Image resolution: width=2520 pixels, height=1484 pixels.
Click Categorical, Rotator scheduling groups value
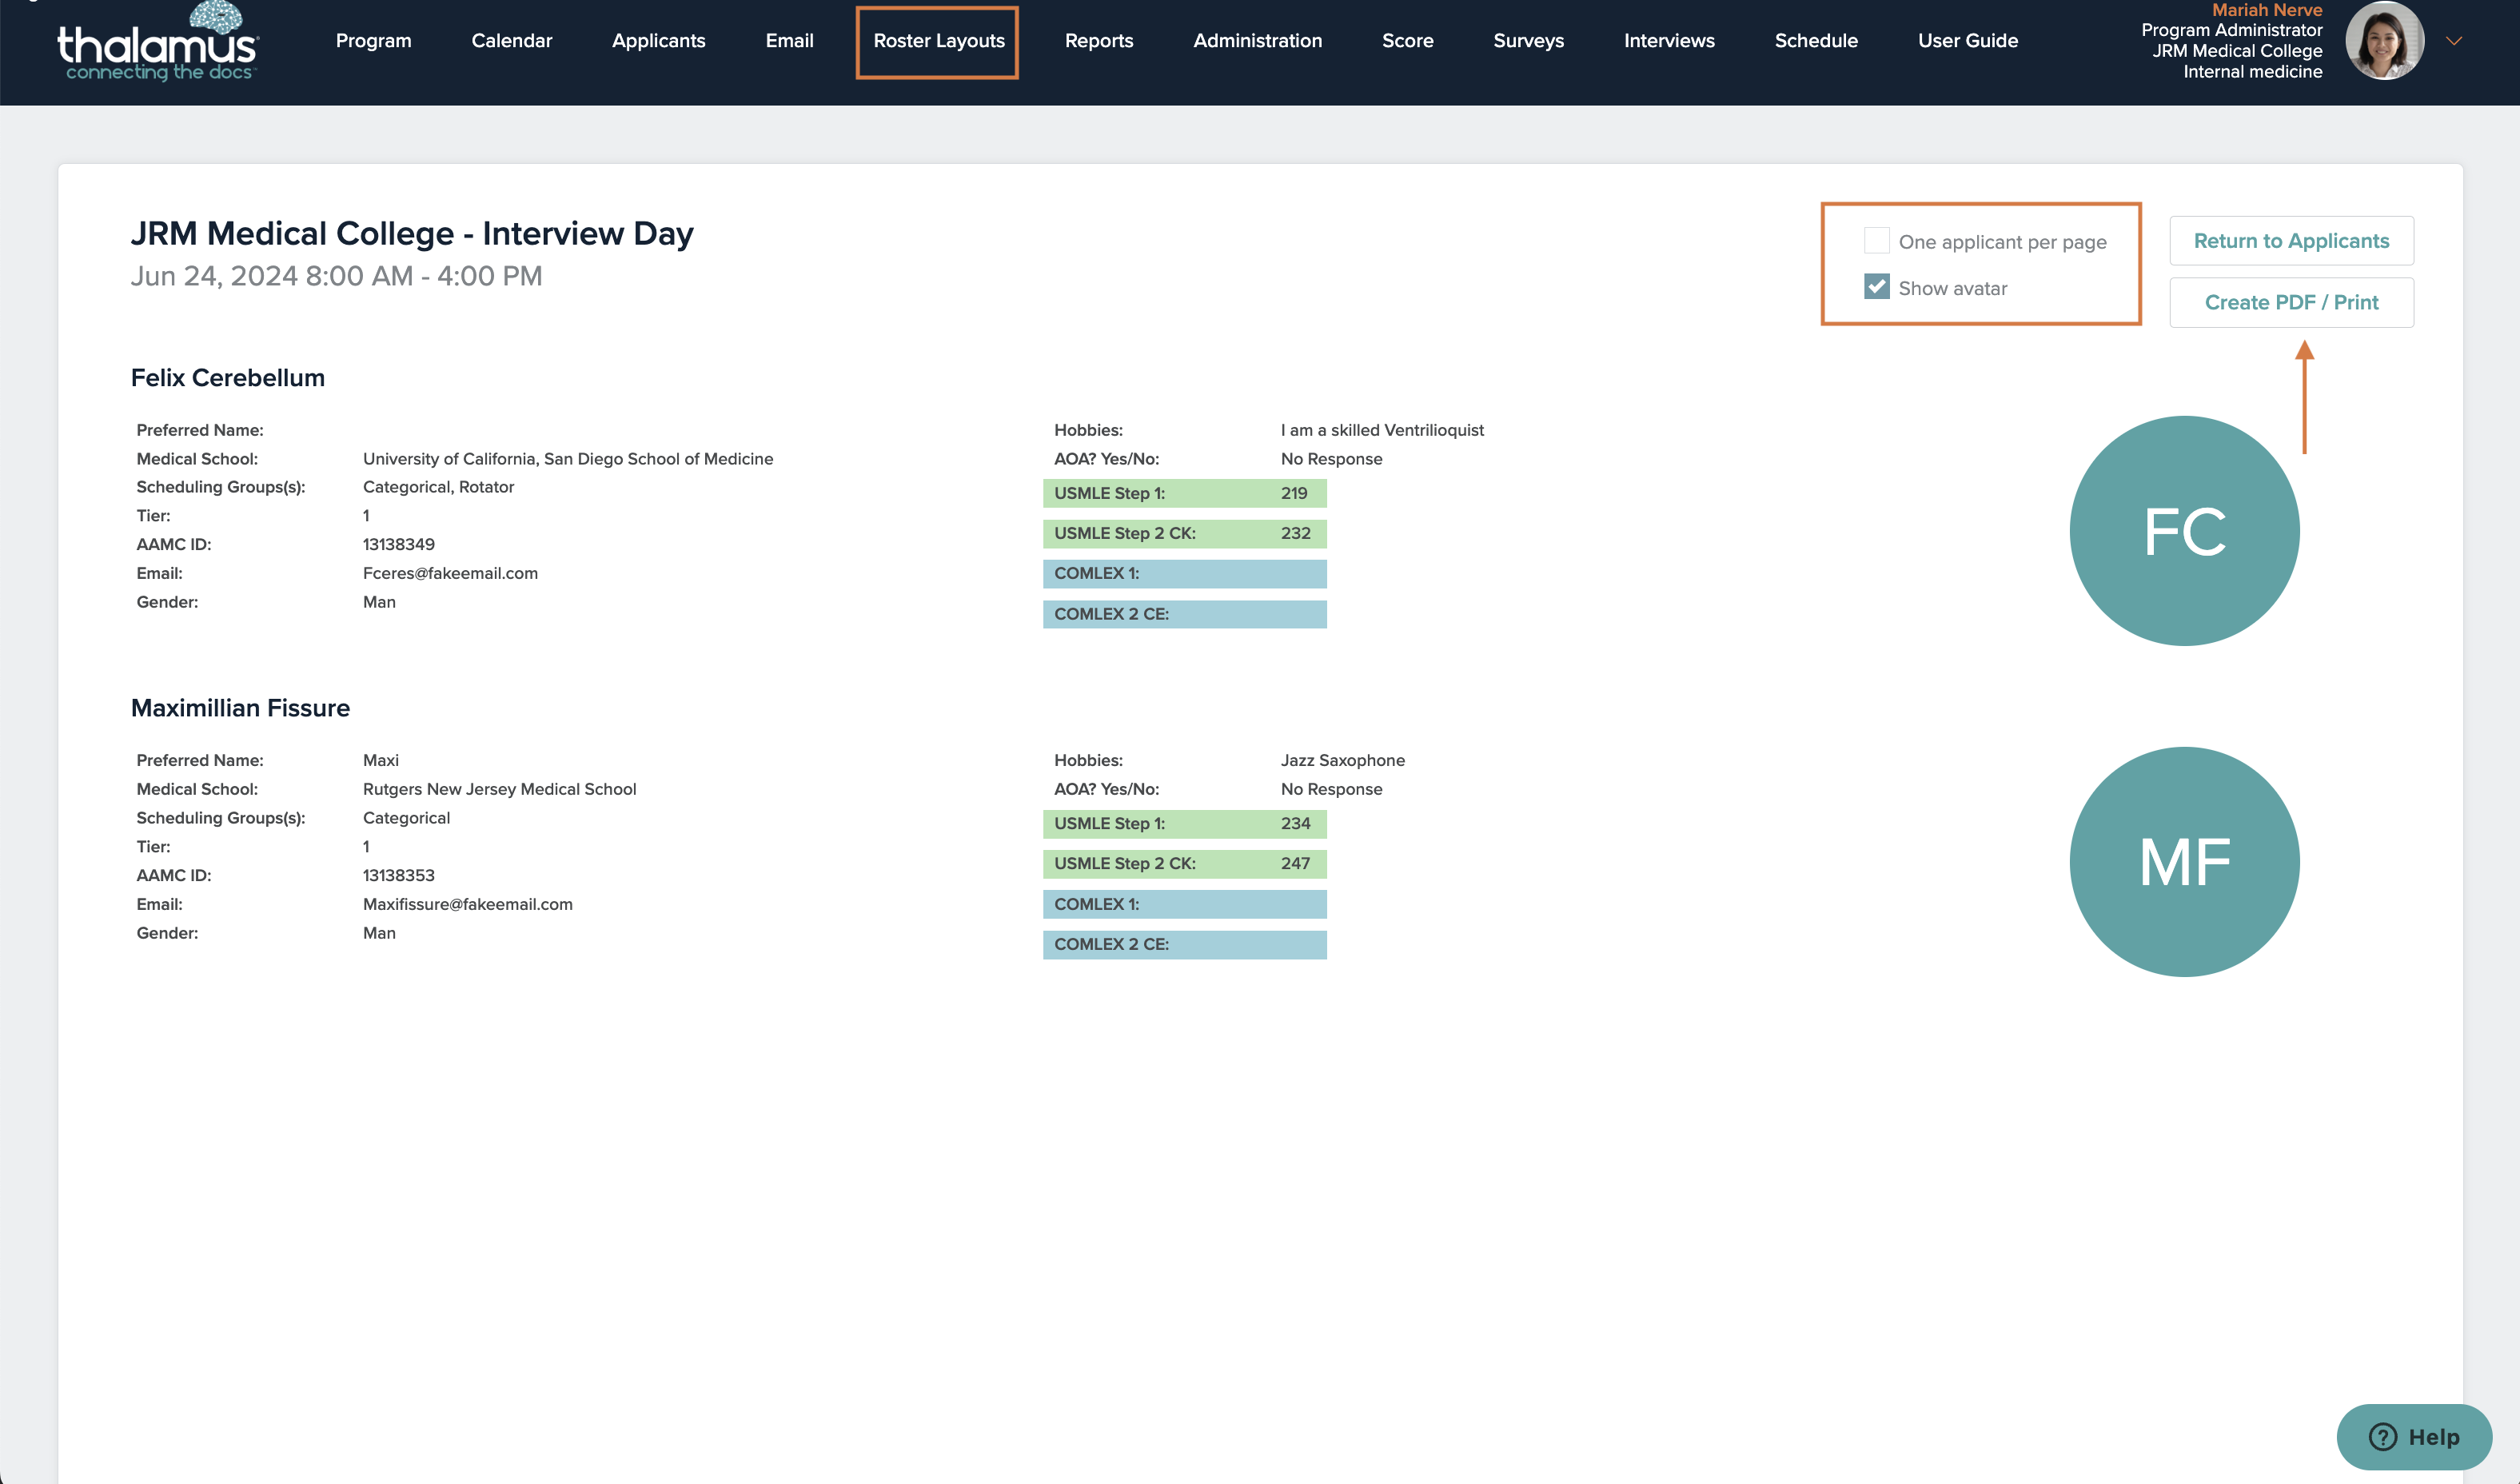tap(438, 487)
